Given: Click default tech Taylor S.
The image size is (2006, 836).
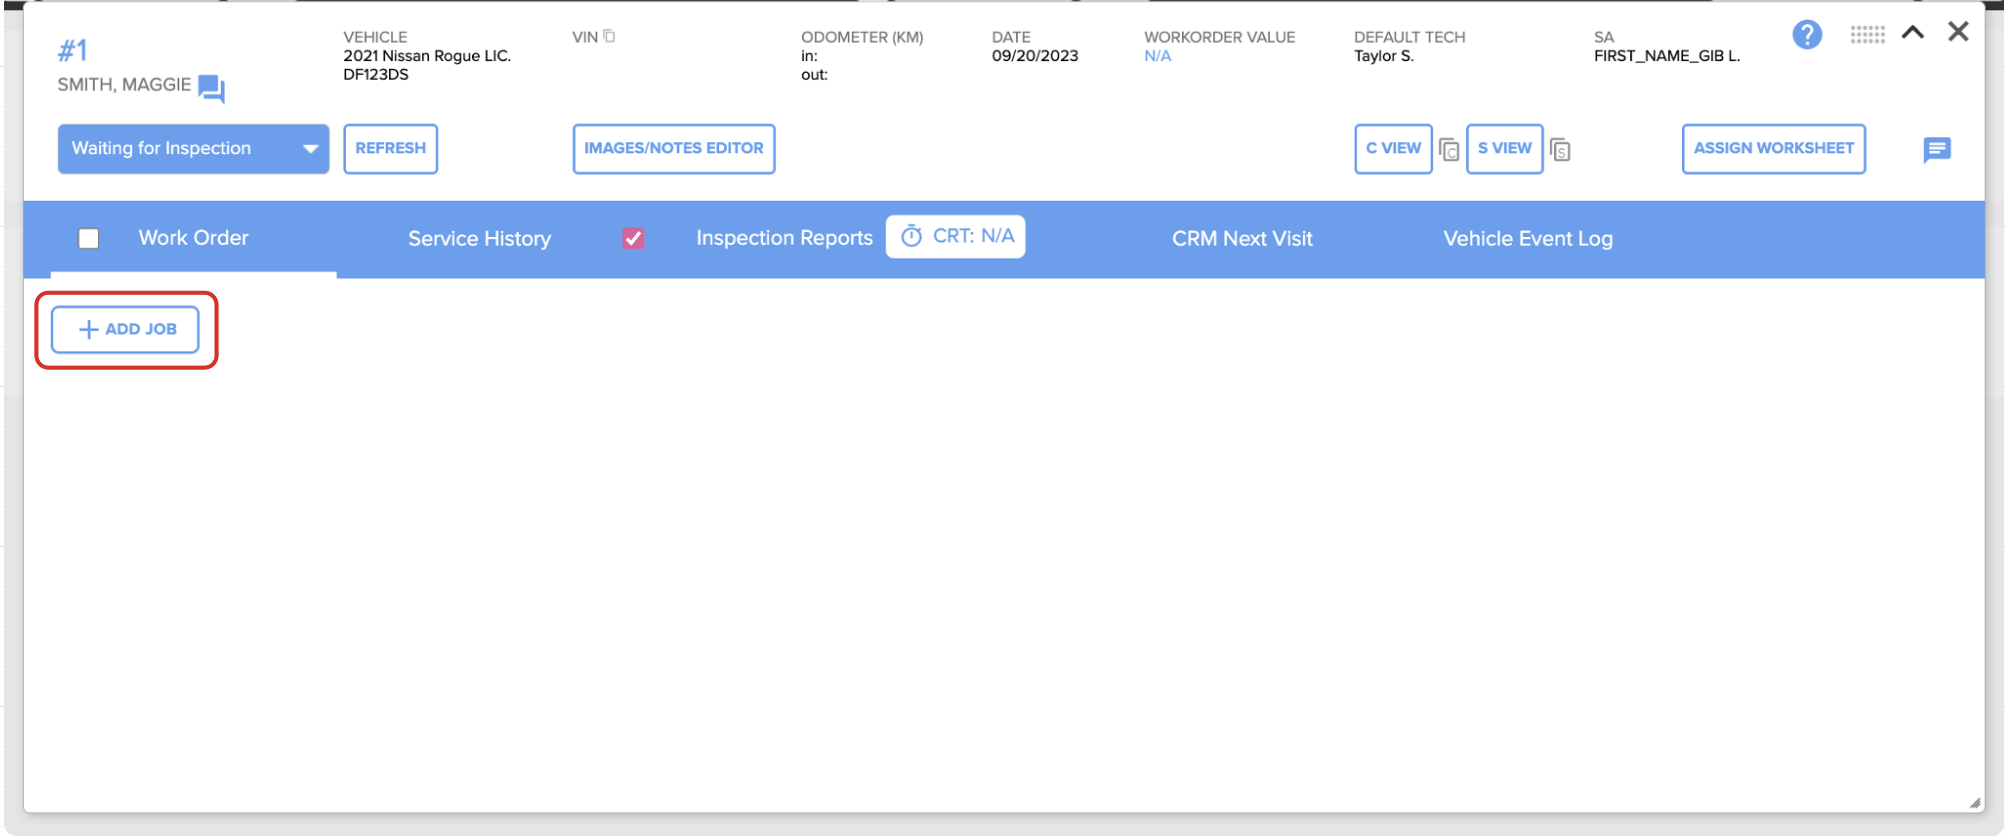Looking at the screenshot, I should coord(1384,56).
